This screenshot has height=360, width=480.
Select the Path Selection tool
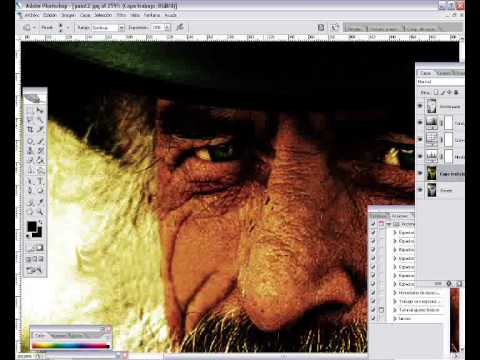pyautogui.click(x=30, y=181)
